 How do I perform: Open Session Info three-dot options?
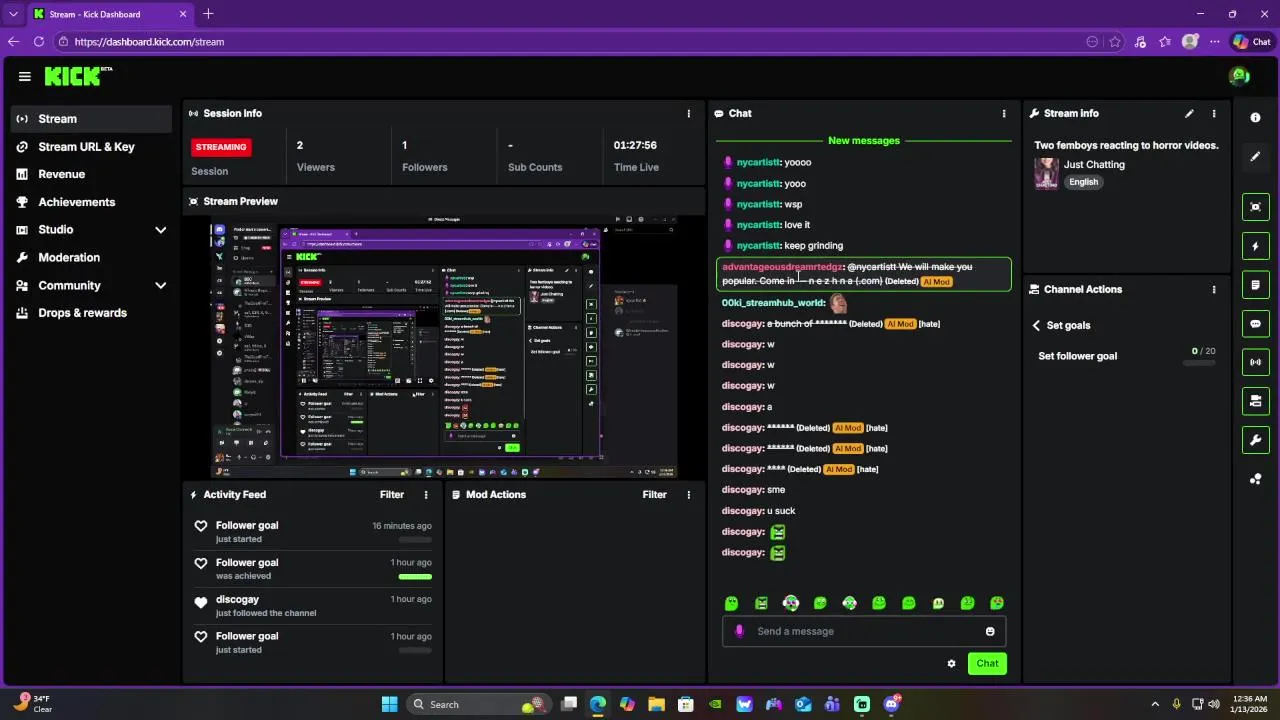pyautogui.click(x=688, y=114)
